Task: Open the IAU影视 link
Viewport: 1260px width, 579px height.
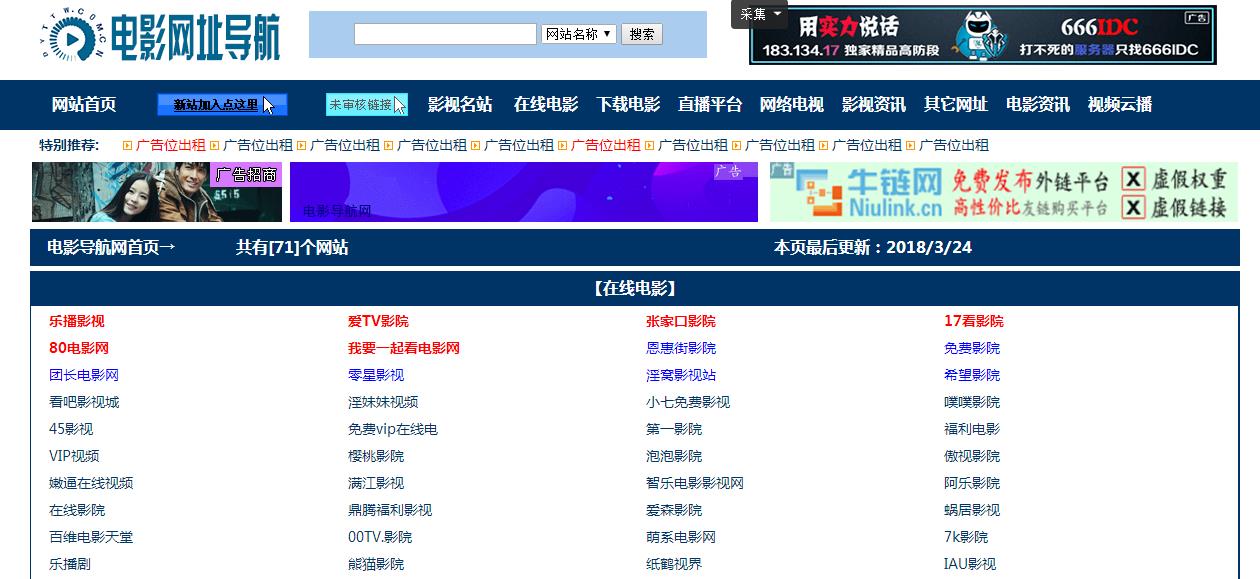Action: click(970, 564)
